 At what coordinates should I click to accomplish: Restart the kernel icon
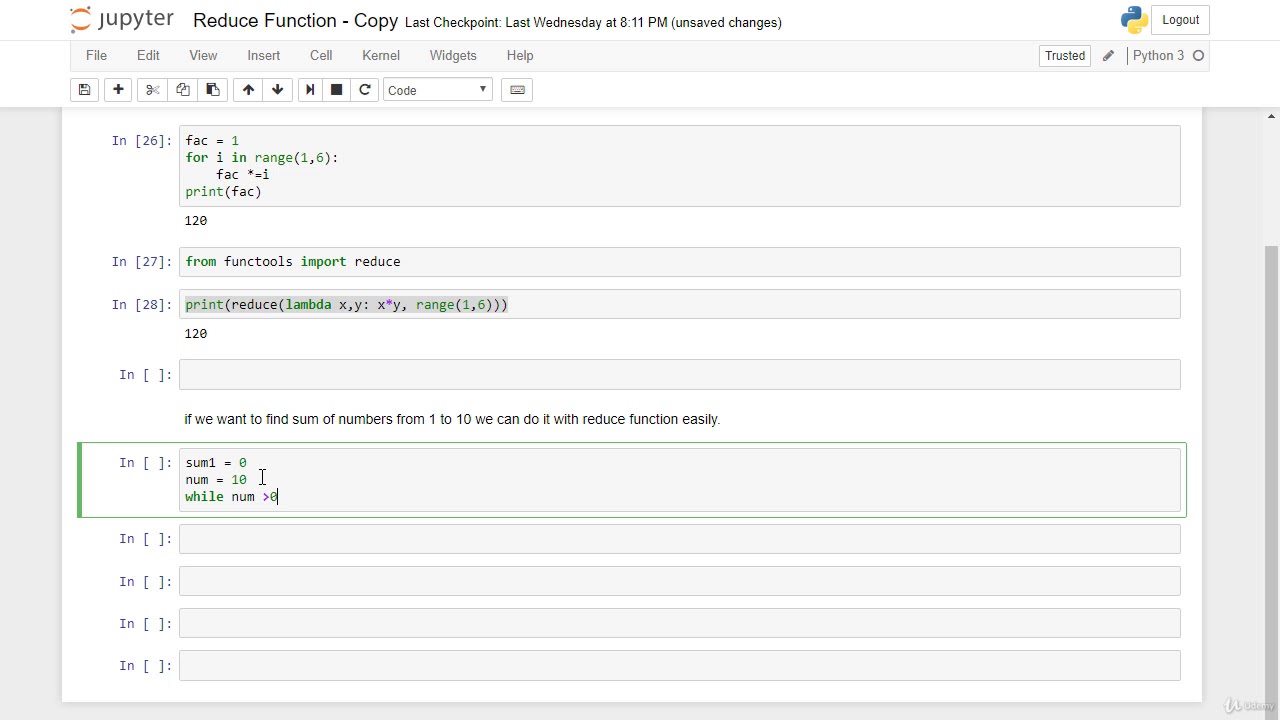(365, 90)
